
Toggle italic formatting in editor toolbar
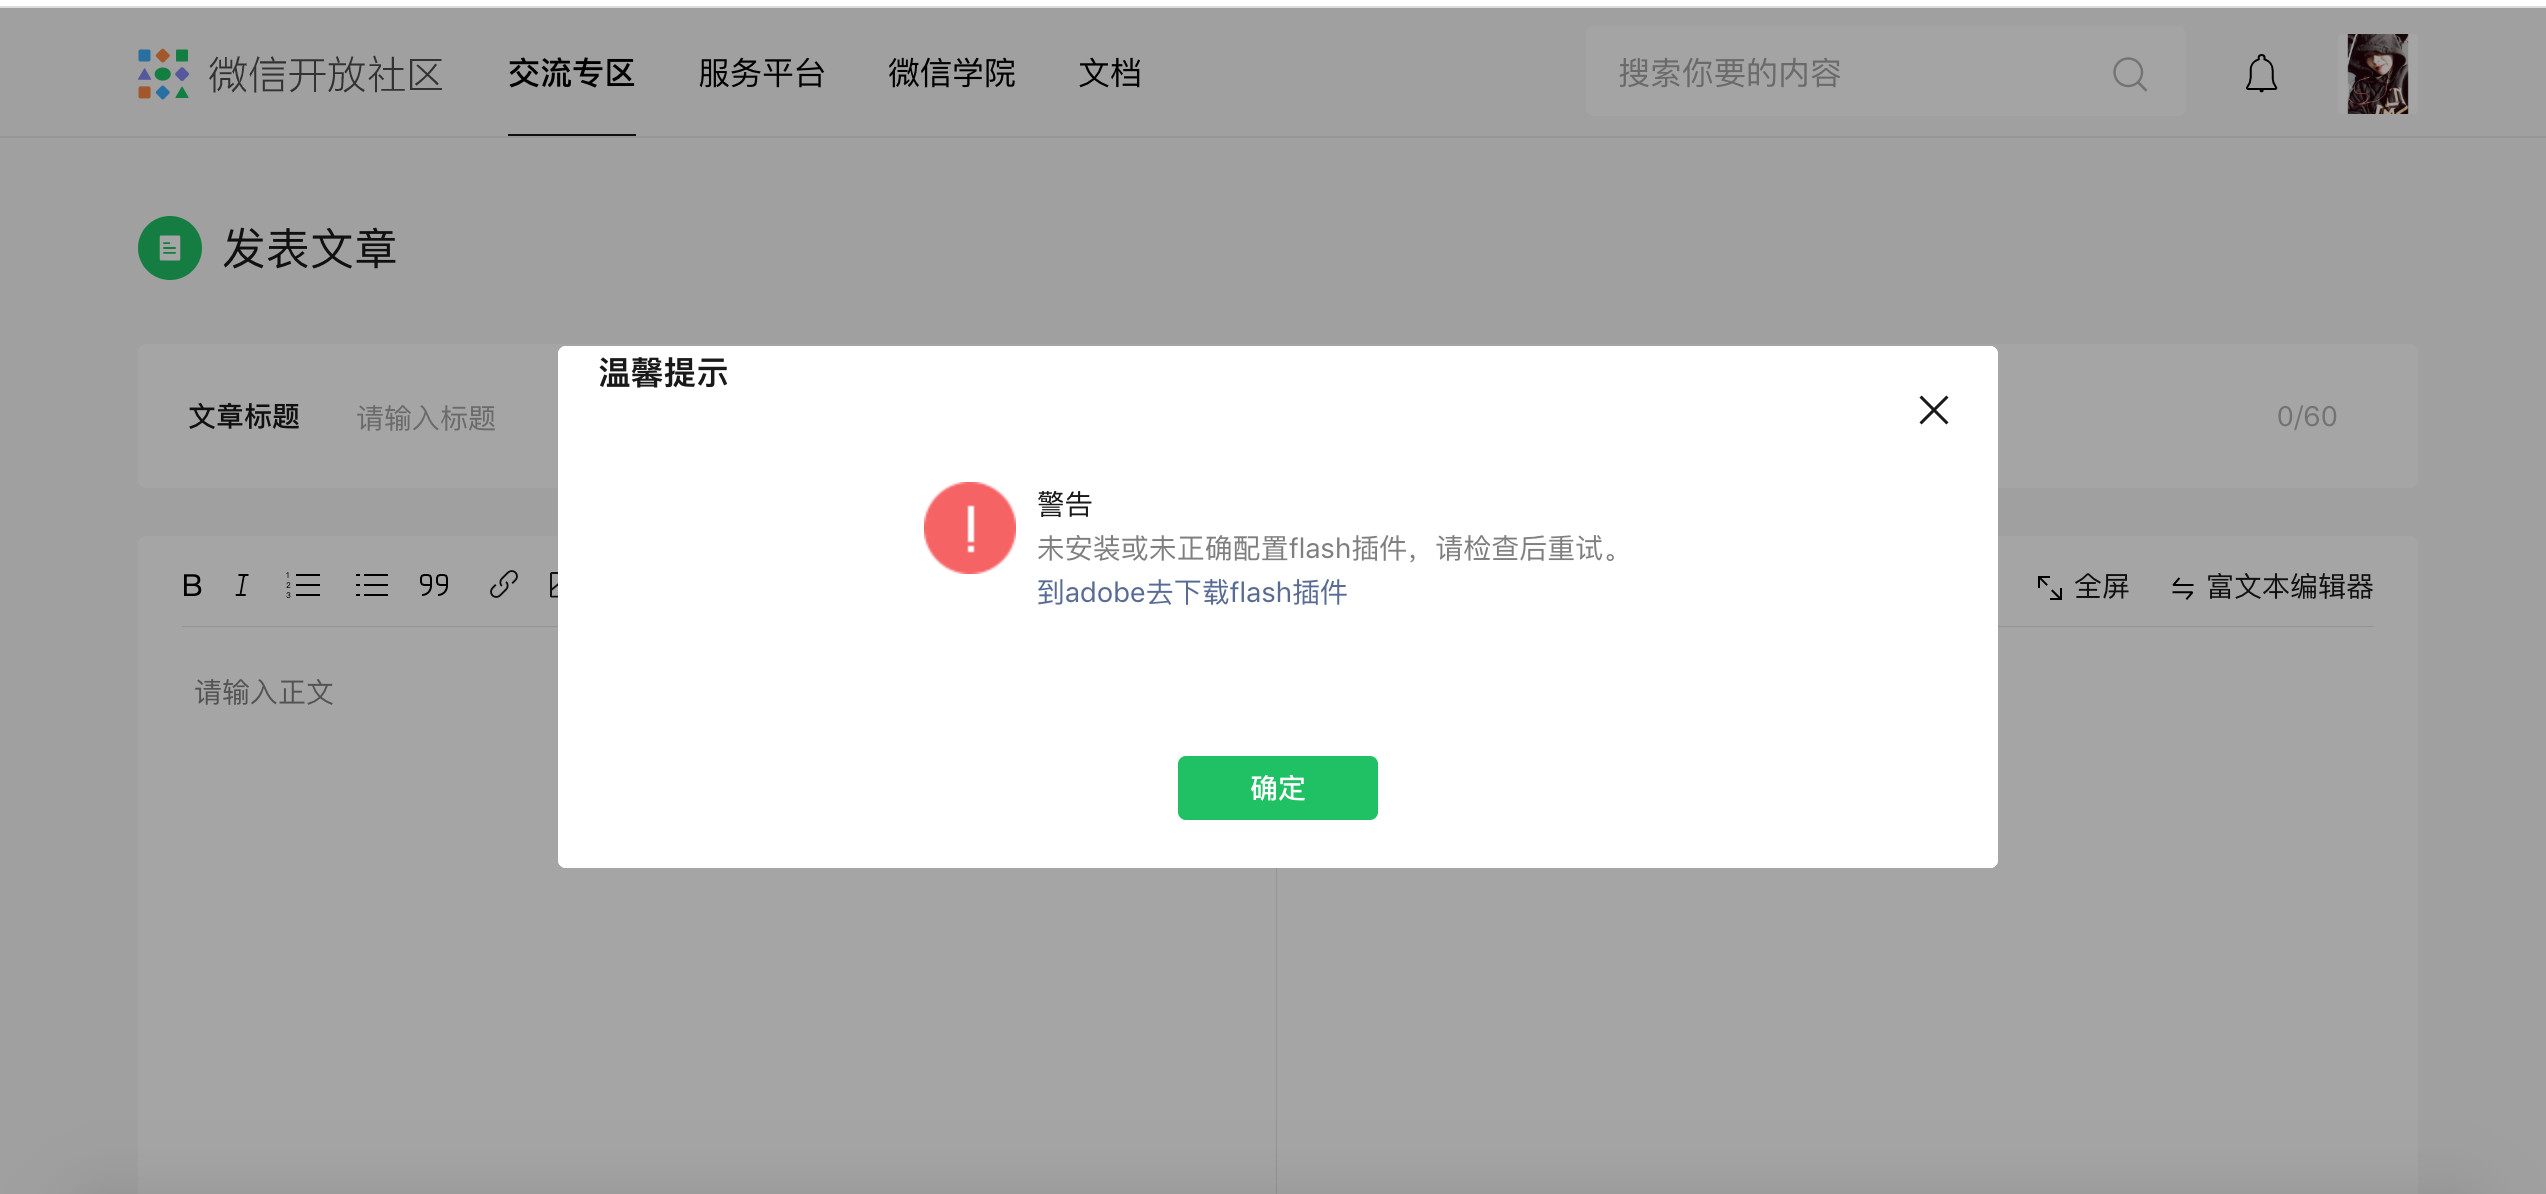point(242,586)
